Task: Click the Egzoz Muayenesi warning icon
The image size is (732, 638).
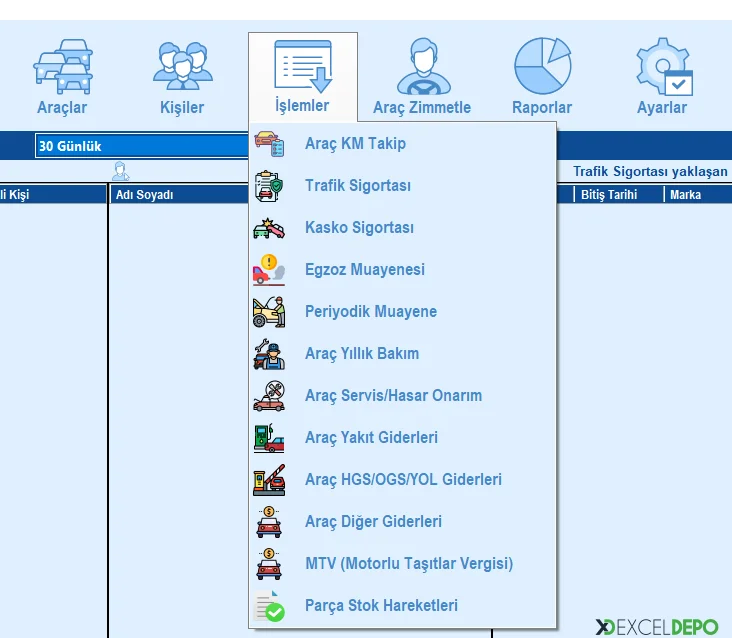Action: [x=269, y=270]
